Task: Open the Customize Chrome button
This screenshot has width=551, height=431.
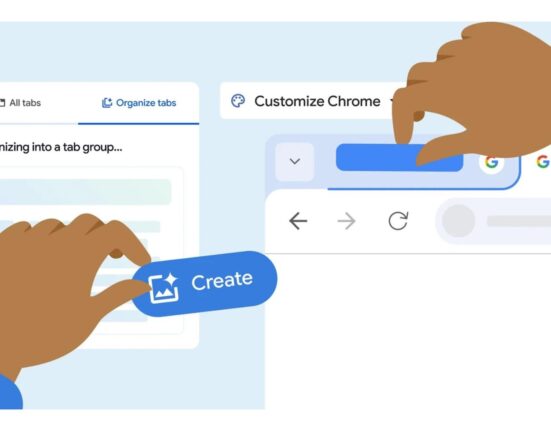Action: pos(311,101)
